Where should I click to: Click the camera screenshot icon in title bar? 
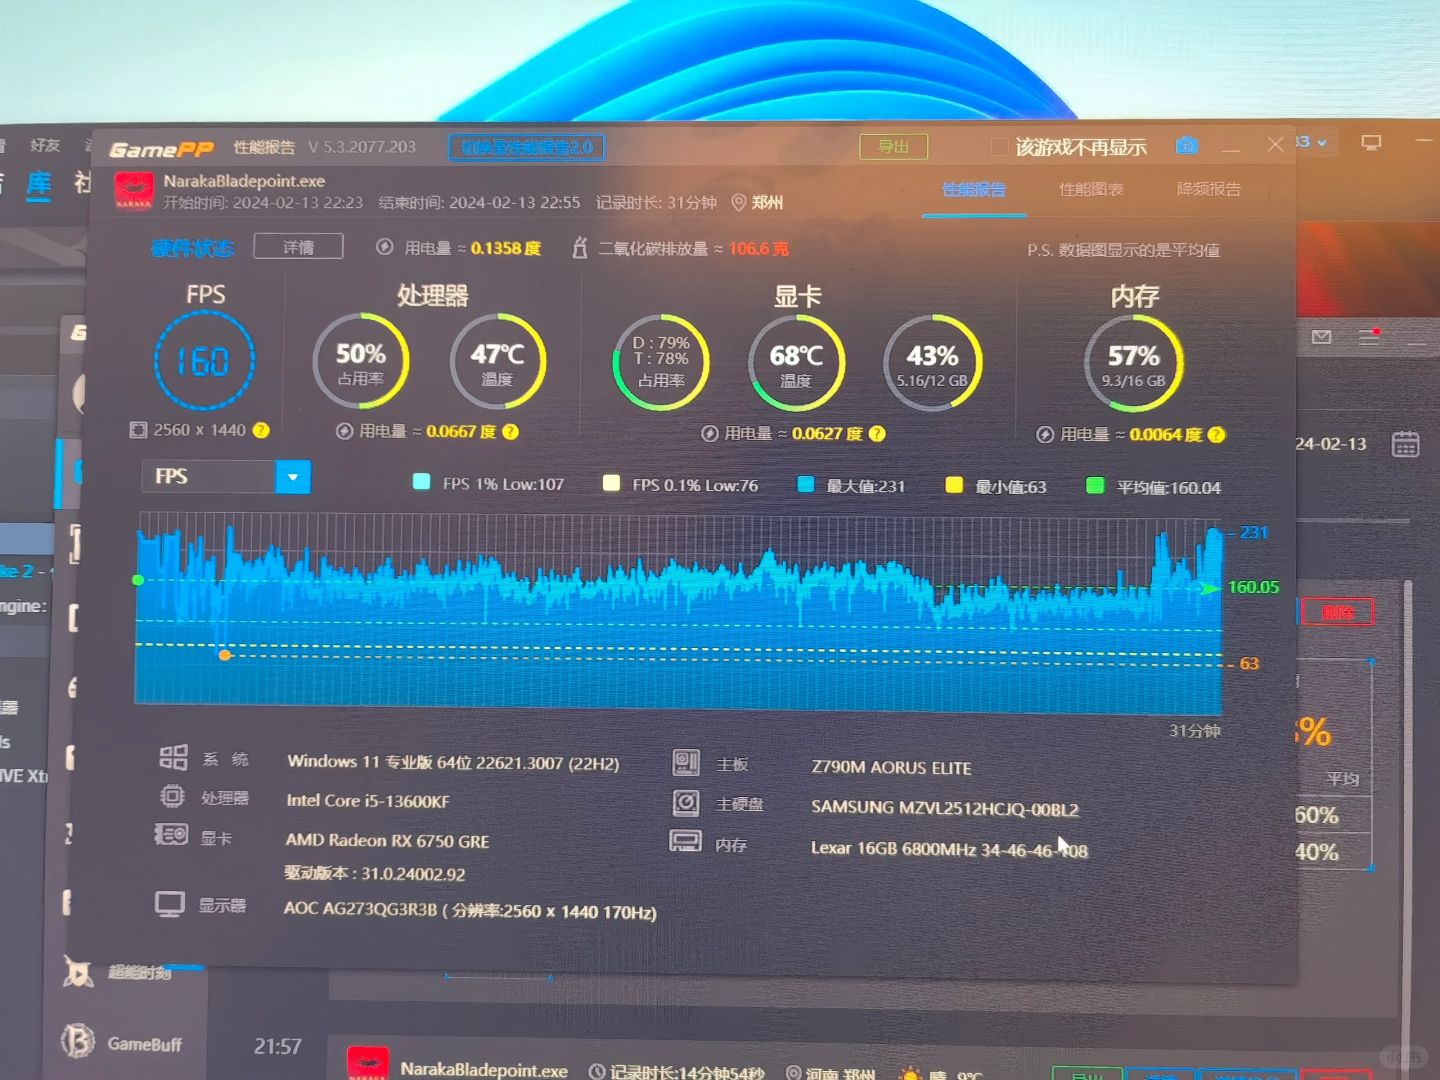click(x=1187, y=146)
